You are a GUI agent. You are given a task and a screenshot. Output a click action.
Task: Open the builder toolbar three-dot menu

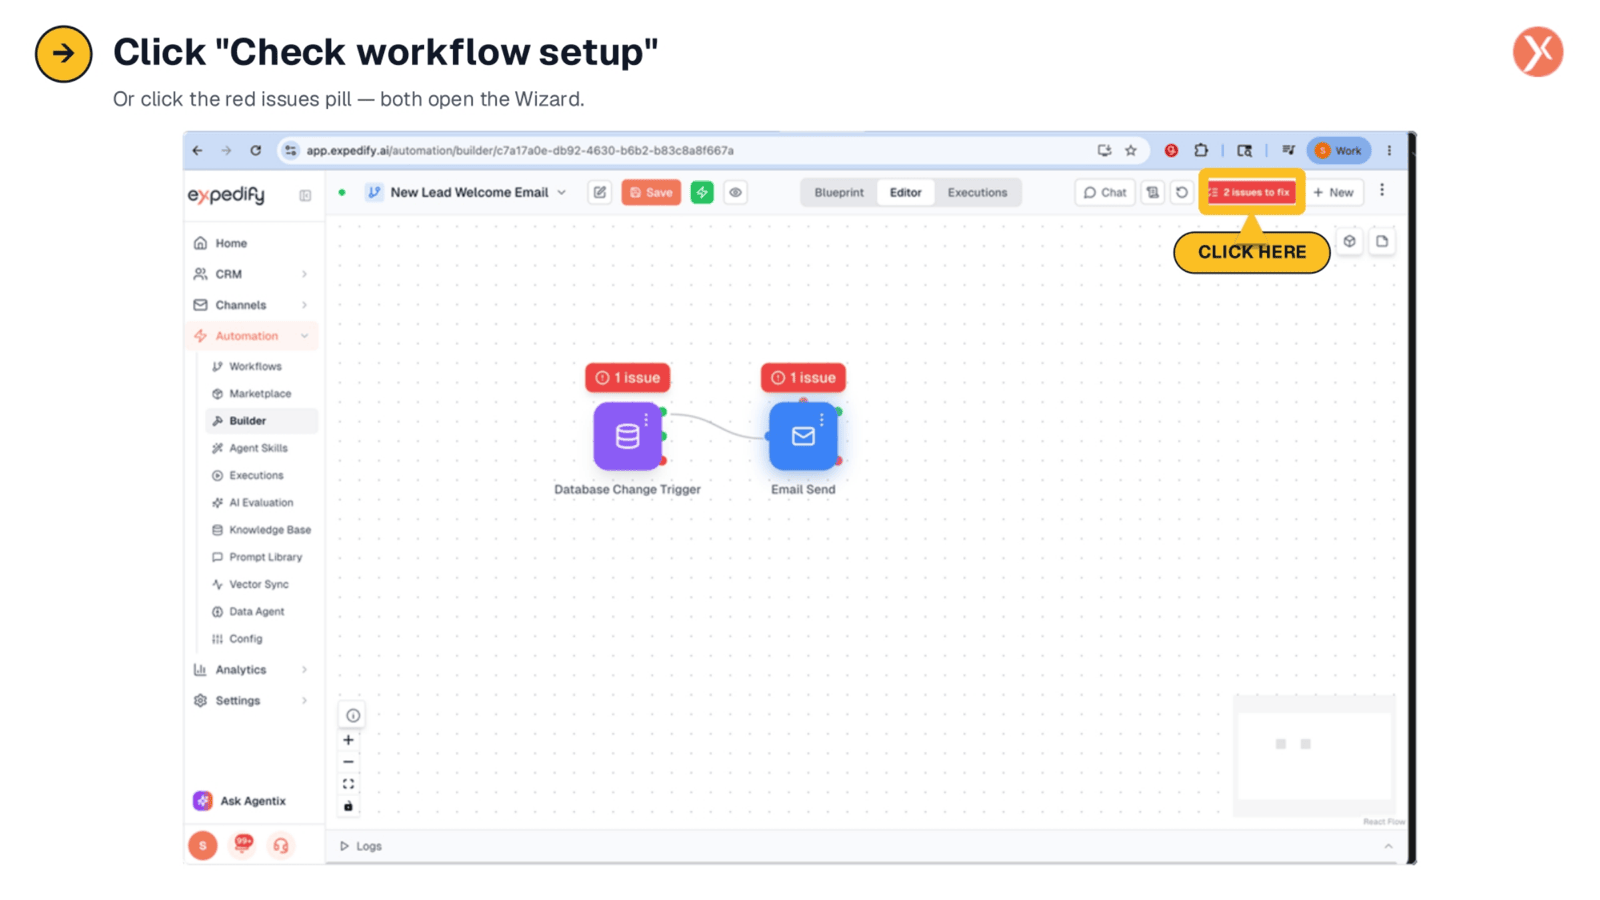tap(1382, 190)
